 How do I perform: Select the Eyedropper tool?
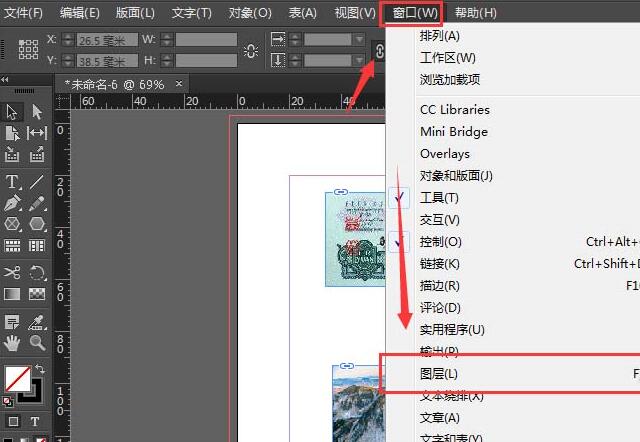pos(37,322)
